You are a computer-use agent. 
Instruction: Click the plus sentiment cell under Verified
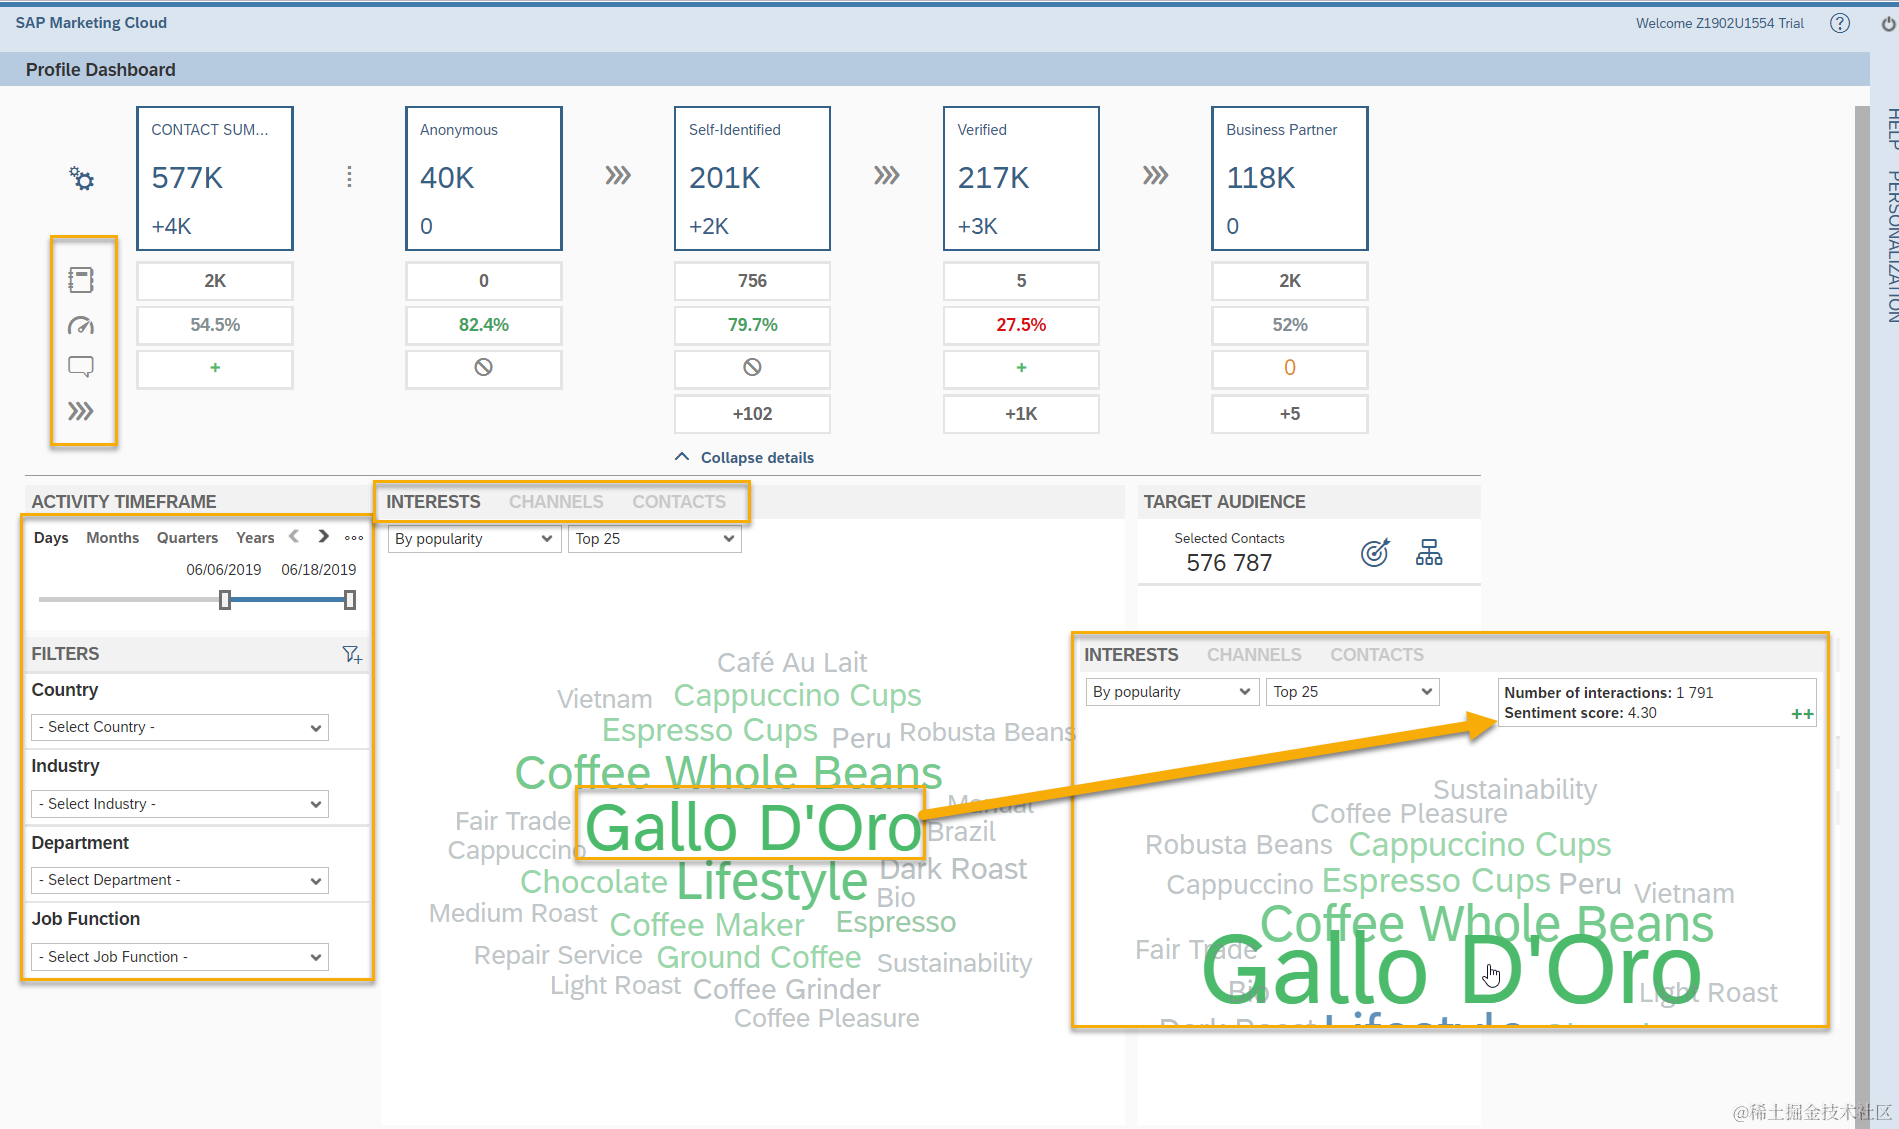pos(1021,368)
